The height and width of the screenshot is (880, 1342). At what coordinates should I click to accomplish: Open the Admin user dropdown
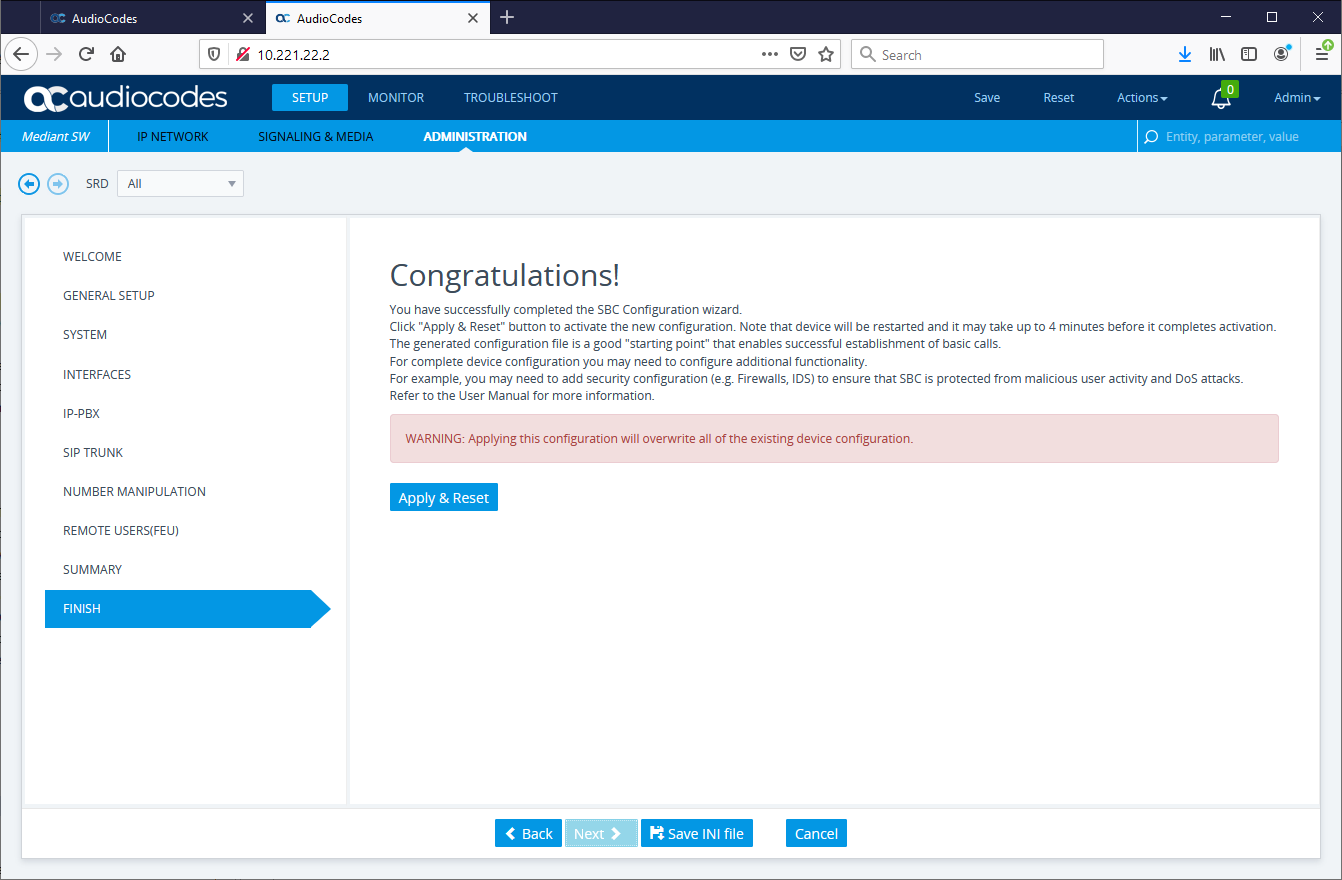(x=1297, y=98)
